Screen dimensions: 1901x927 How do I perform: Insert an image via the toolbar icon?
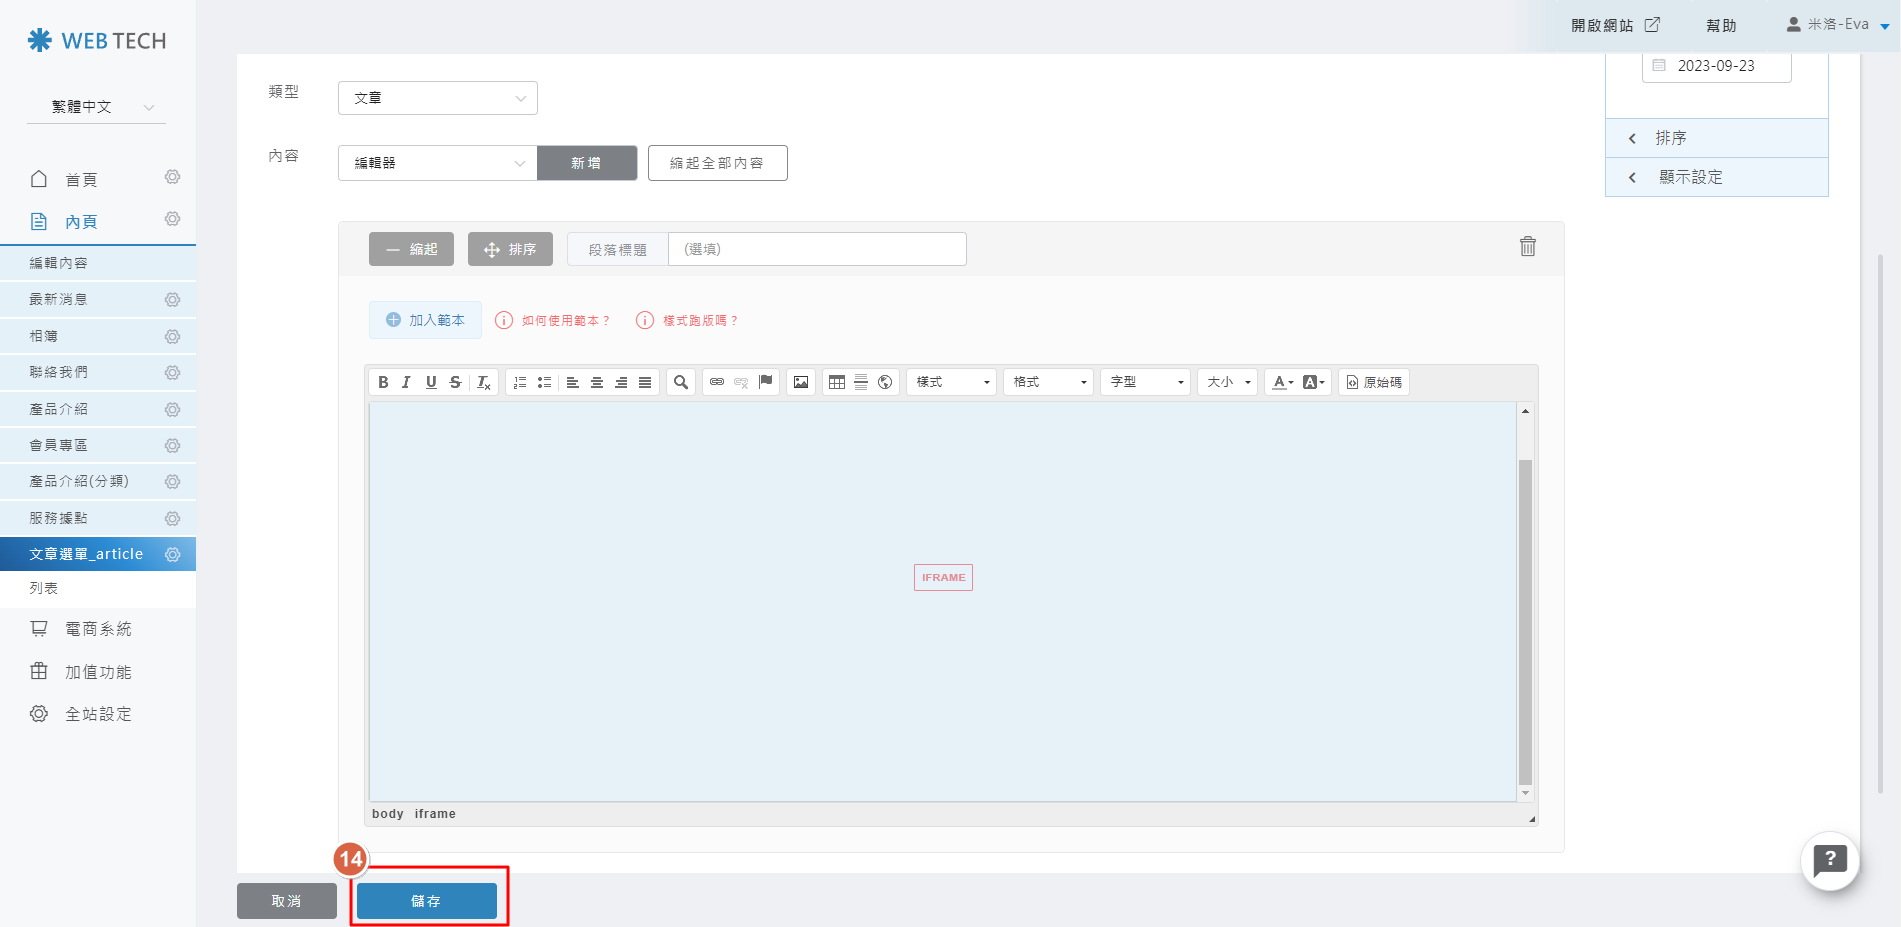click(801, 382)
